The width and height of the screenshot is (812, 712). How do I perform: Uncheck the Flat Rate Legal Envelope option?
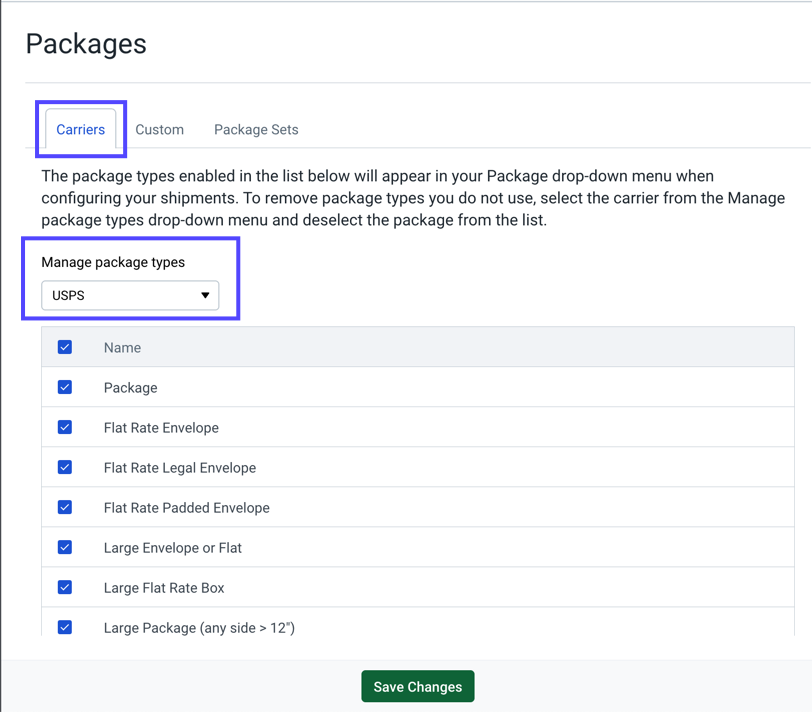pos(64,467)
